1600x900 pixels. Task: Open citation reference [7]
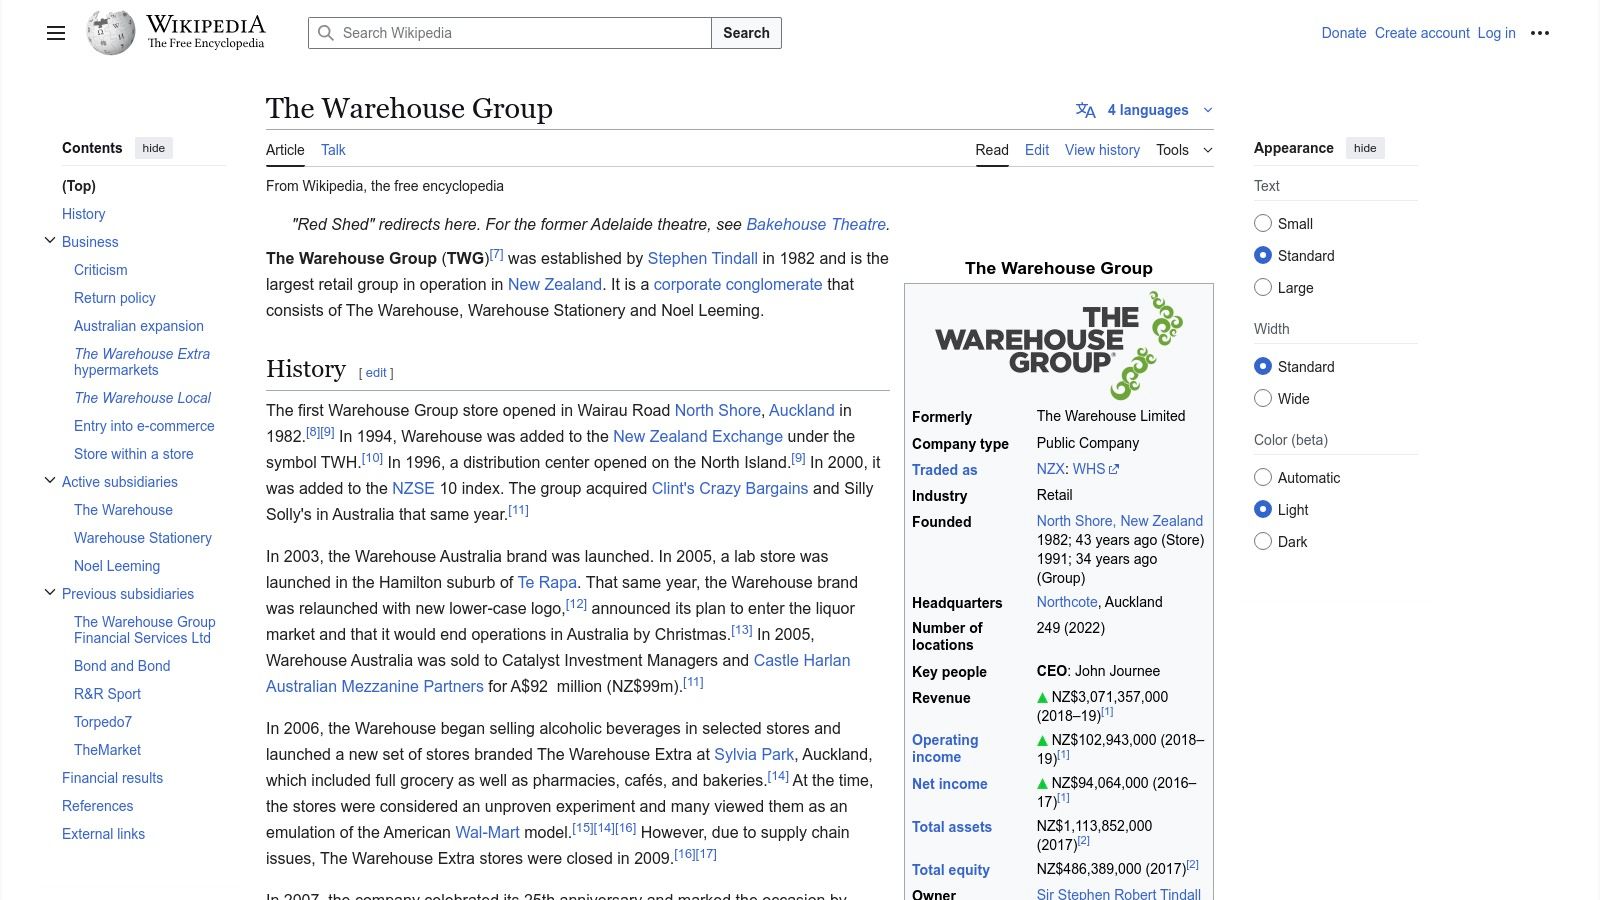[497, 254]
